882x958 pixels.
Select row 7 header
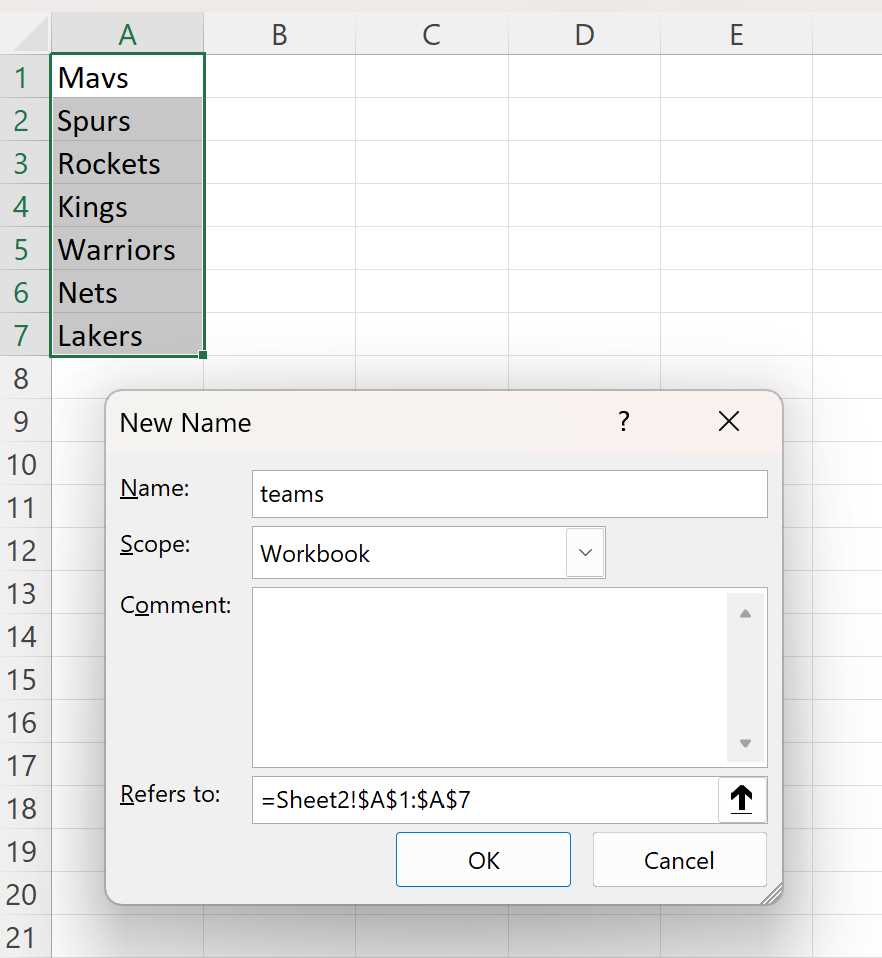25,334
